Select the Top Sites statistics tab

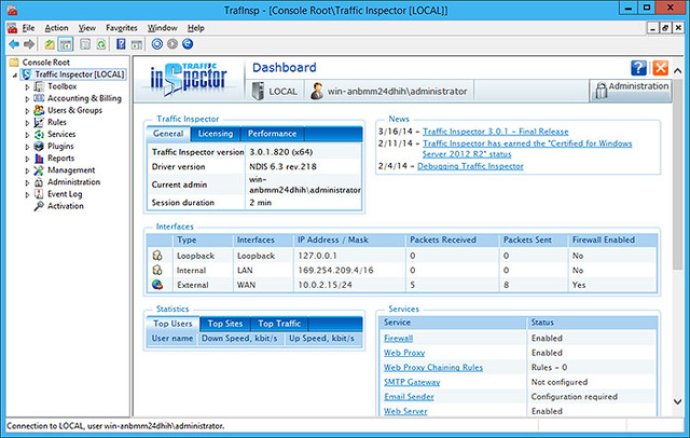pyautogui.click(x=225, y=324)
